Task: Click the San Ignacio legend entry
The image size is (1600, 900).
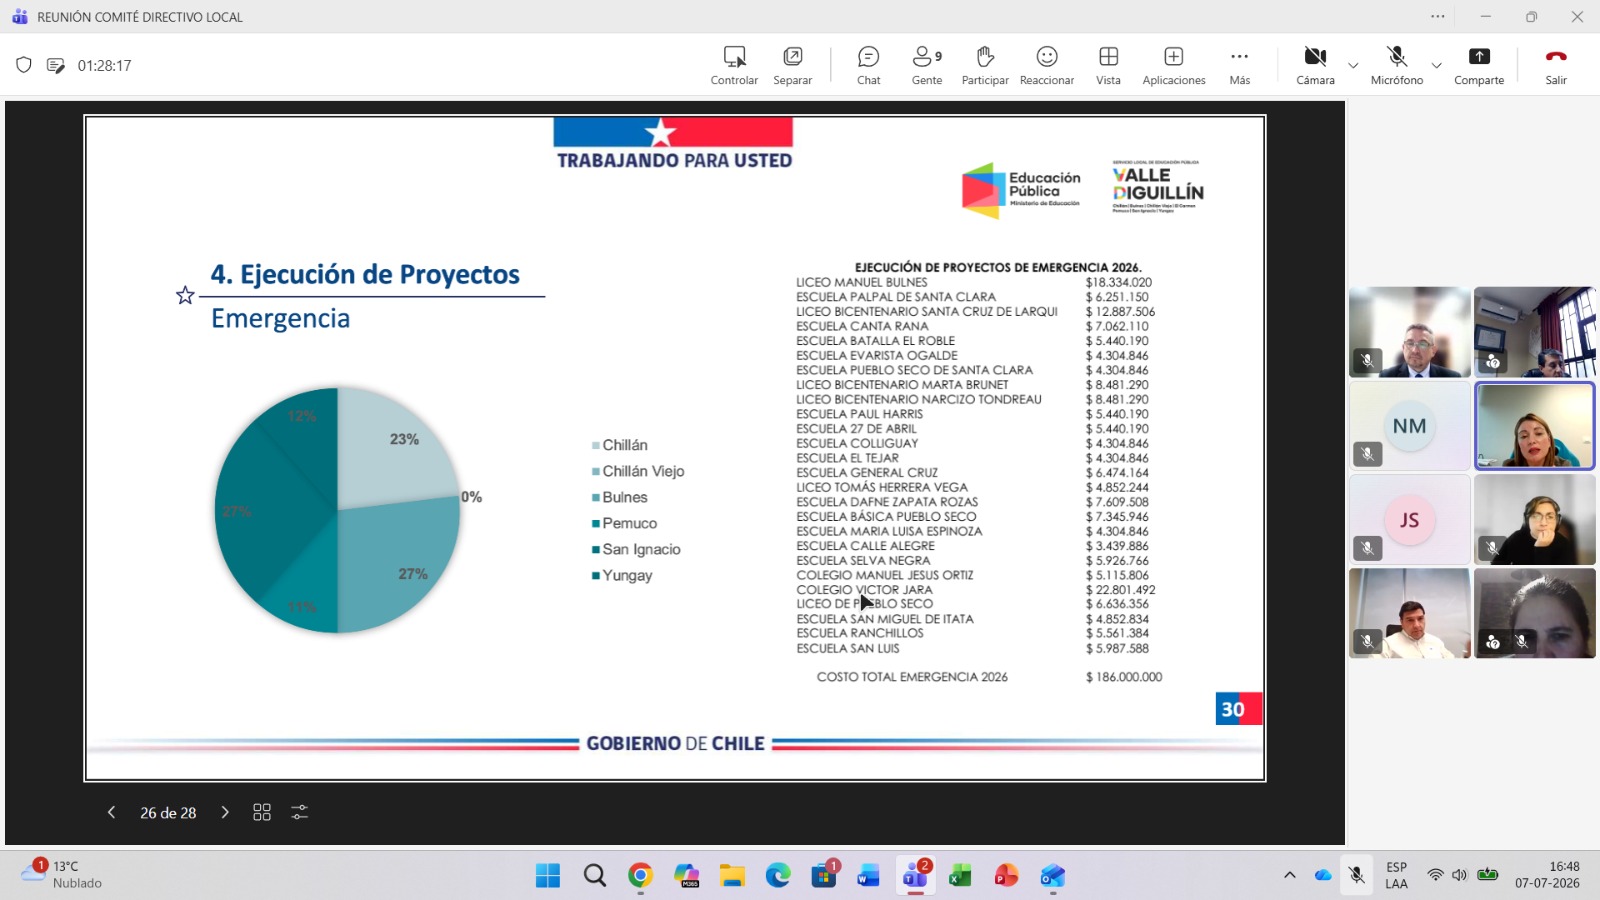Action: click(x=636, y=549)
